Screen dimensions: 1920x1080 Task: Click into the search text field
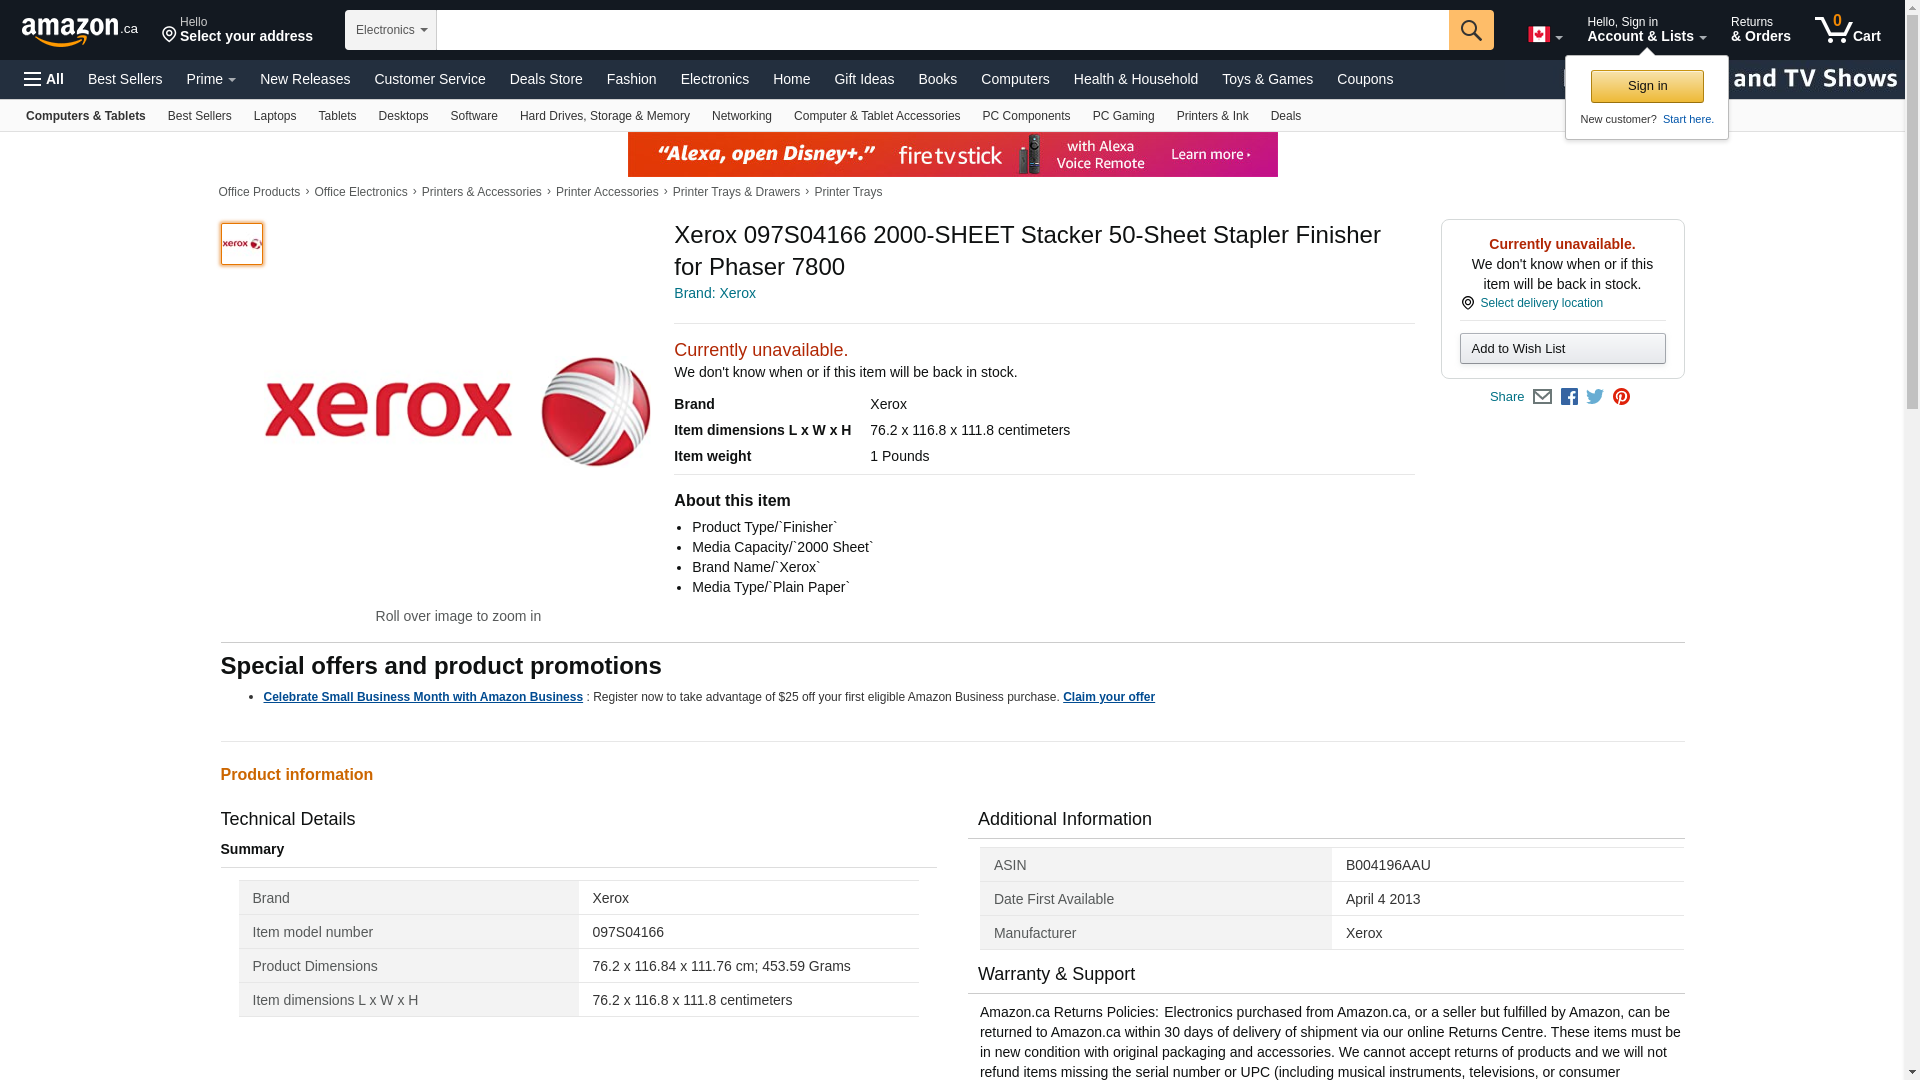point(940,30)
